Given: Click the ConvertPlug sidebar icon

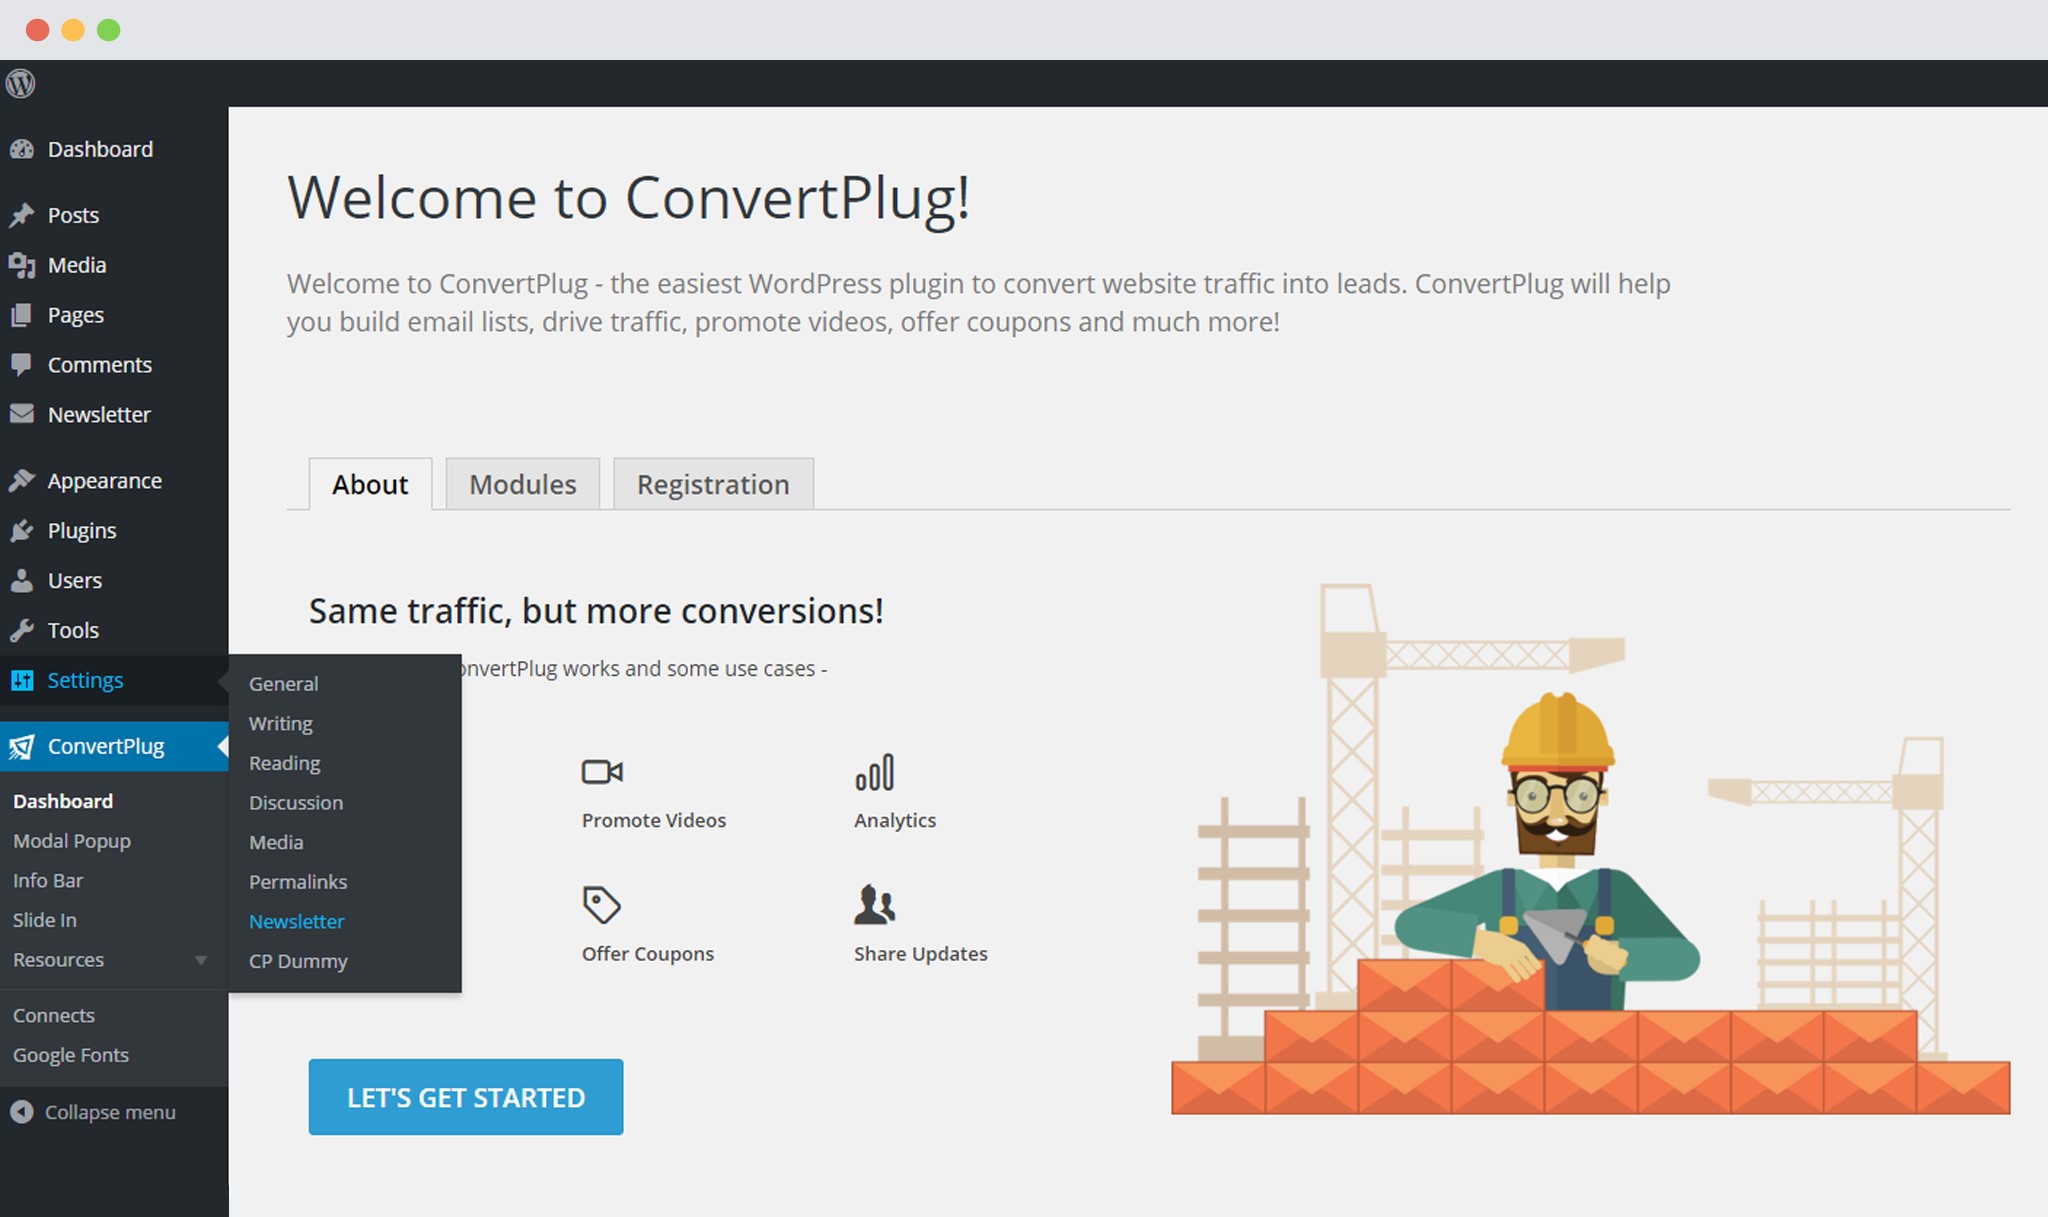Looking at the screenshot, I should 22,745.
